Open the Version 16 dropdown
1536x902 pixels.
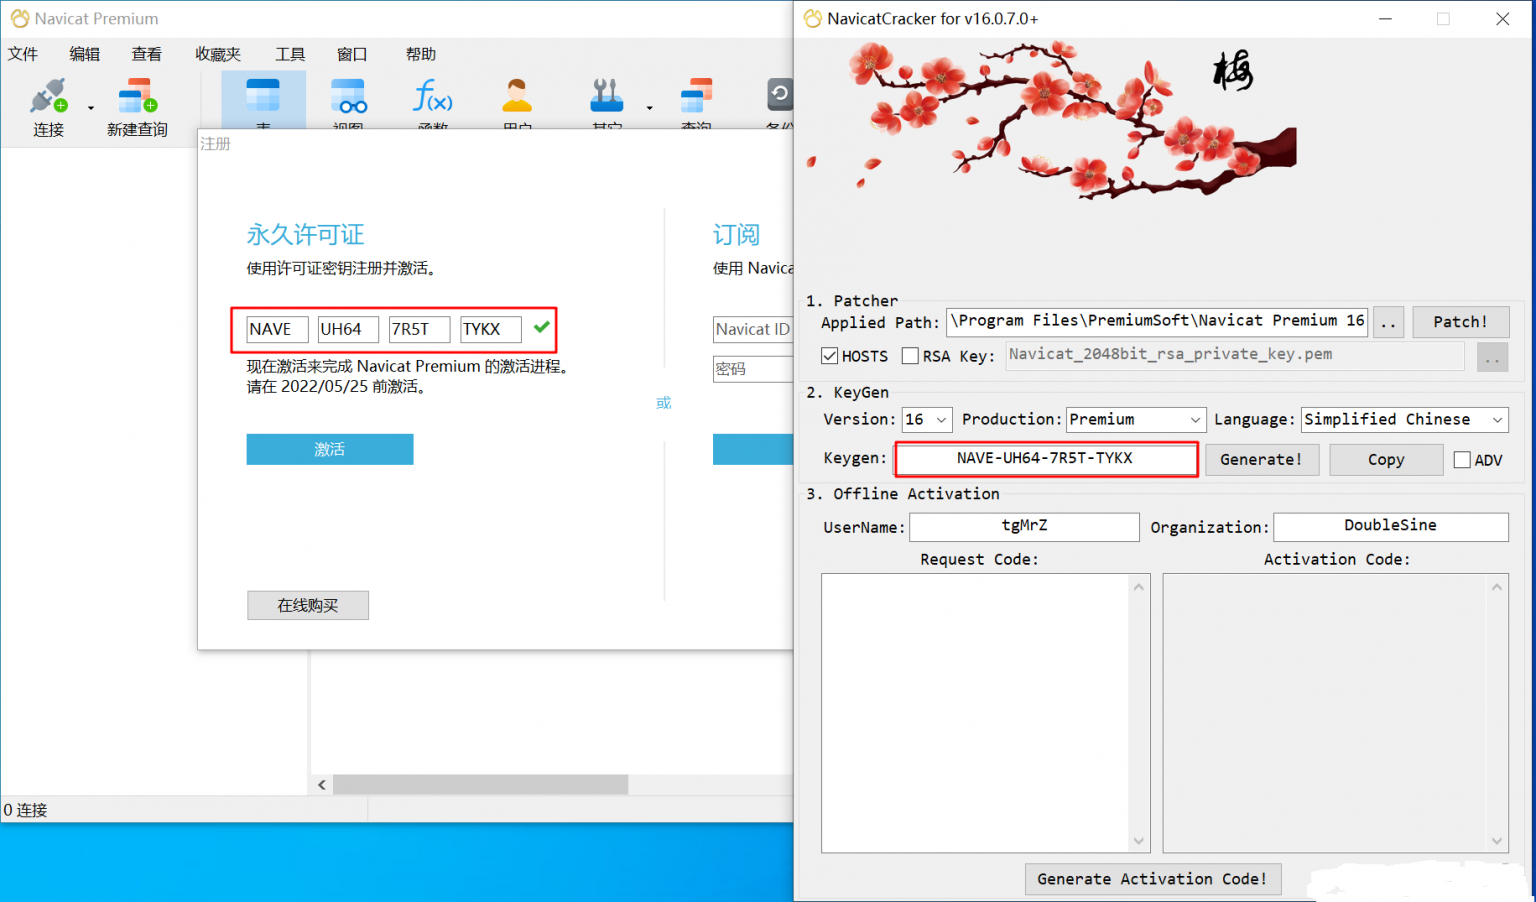click(927, 420)
